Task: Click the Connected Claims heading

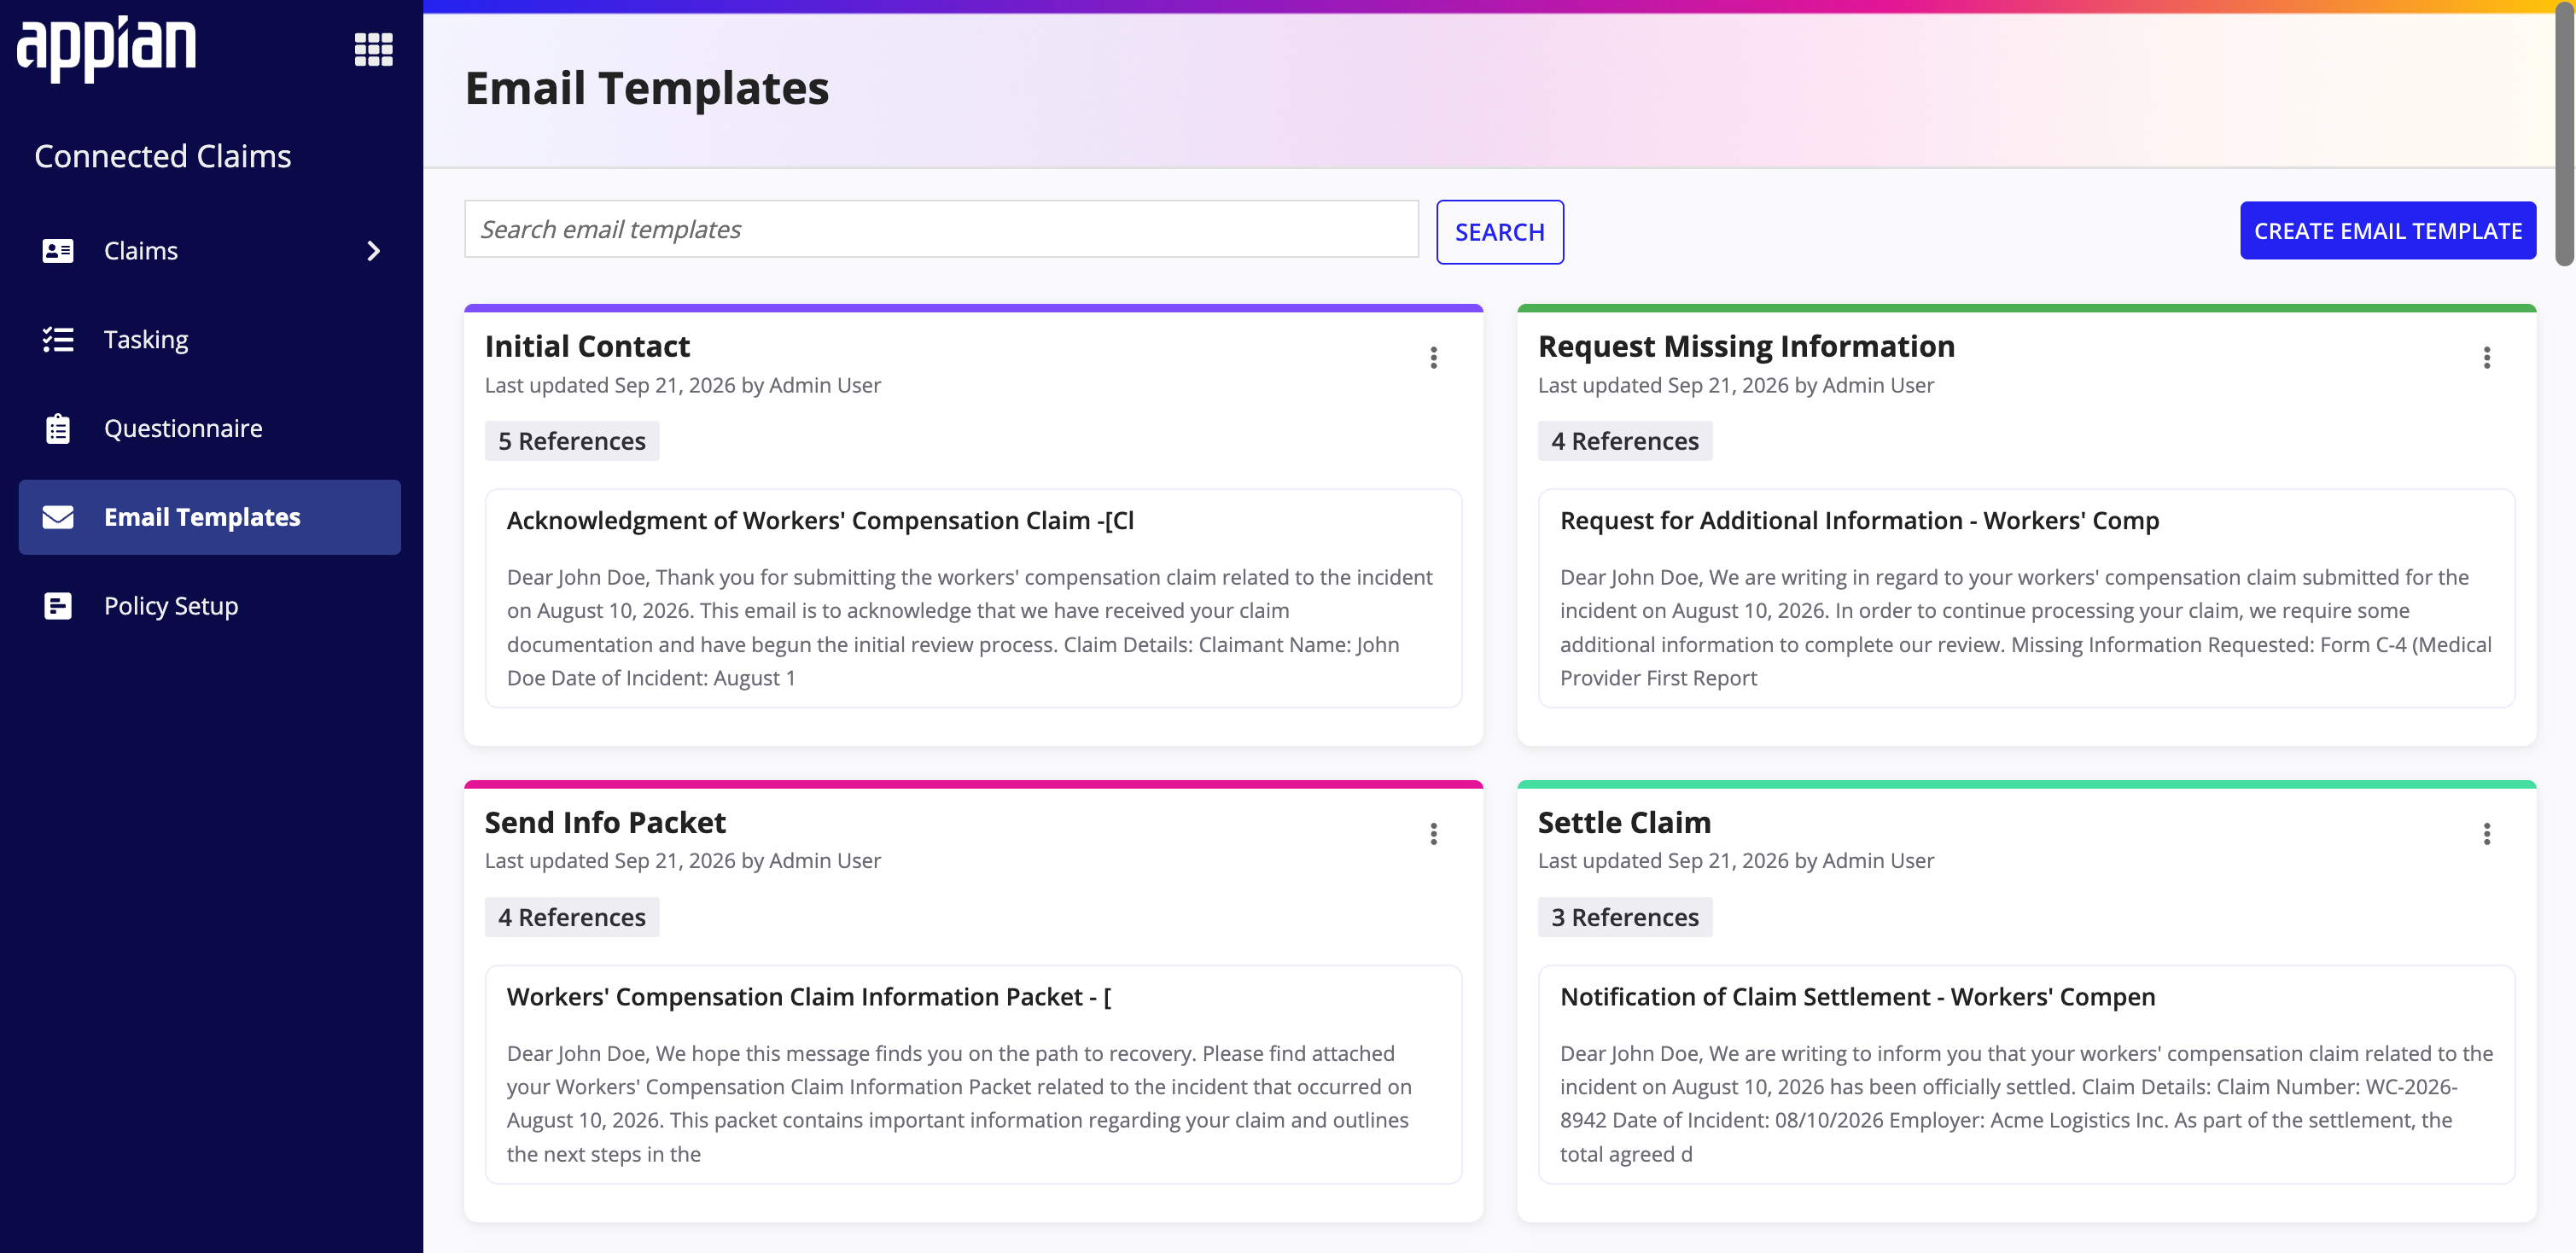Action: tap(163, 156)
